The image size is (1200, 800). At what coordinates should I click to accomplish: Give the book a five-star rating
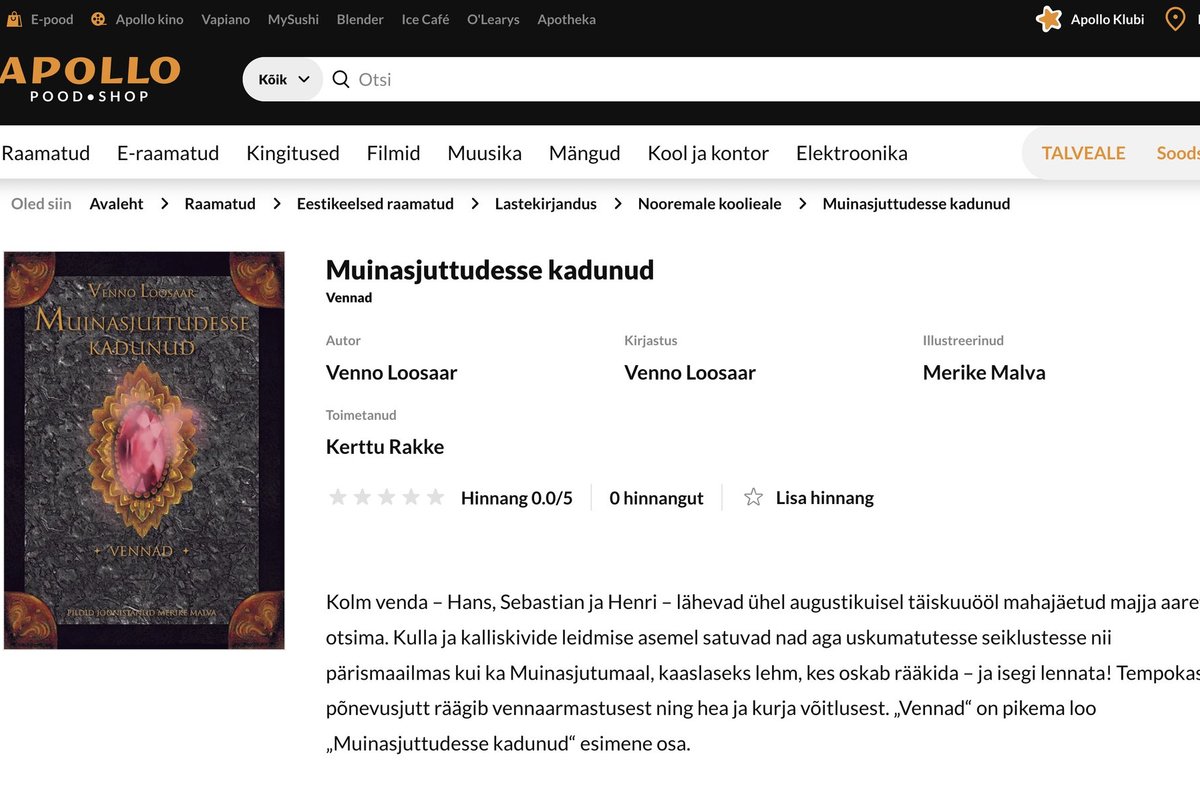[x=435, y=496]
